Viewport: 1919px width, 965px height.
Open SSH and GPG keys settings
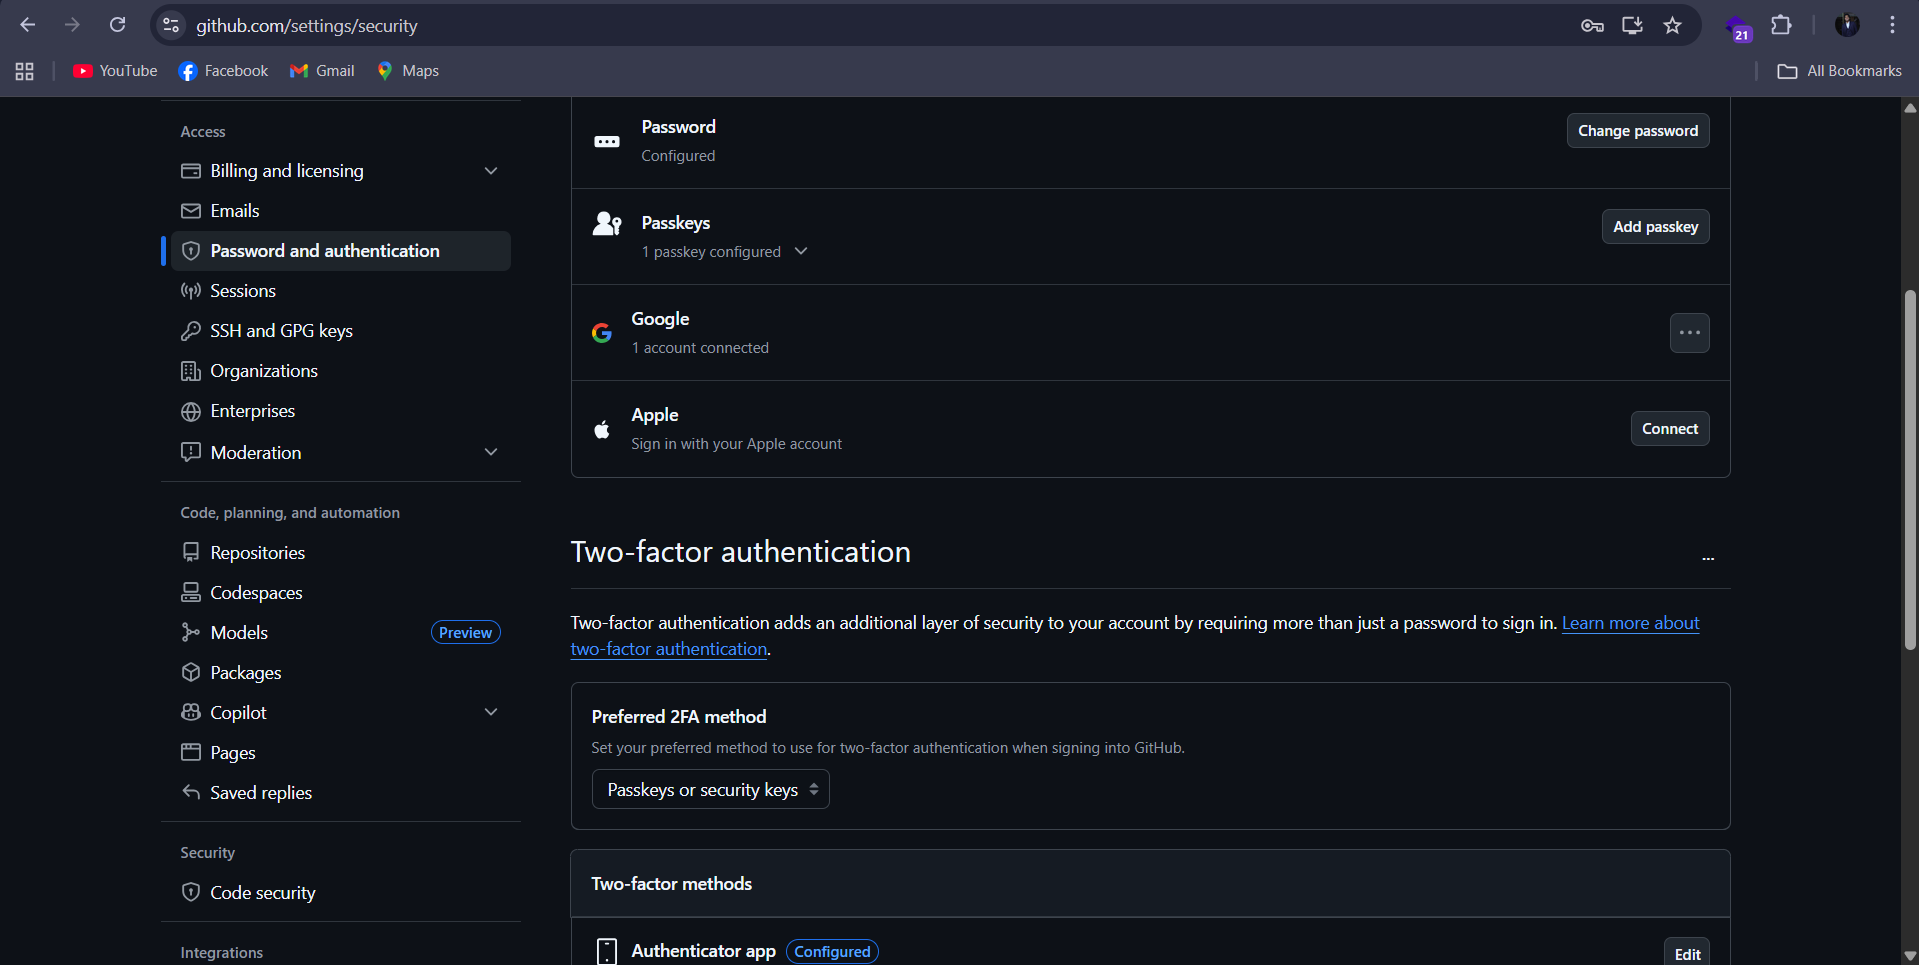click(x=281, y=331)
